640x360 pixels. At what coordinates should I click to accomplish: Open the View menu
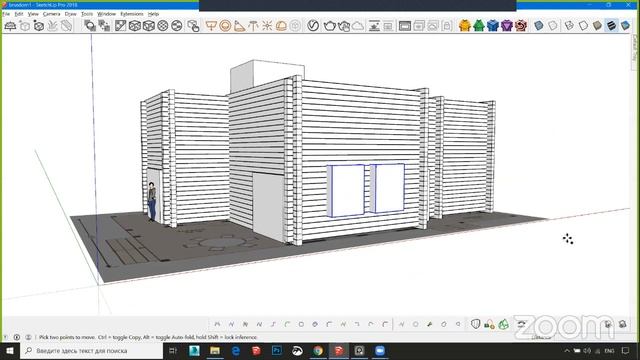point(33,14)
